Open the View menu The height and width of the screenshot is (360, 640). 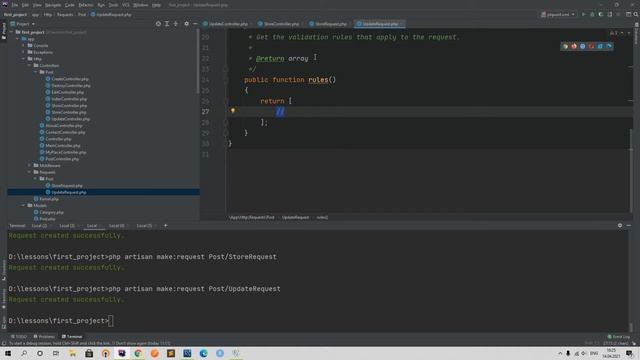coord(37,5)
